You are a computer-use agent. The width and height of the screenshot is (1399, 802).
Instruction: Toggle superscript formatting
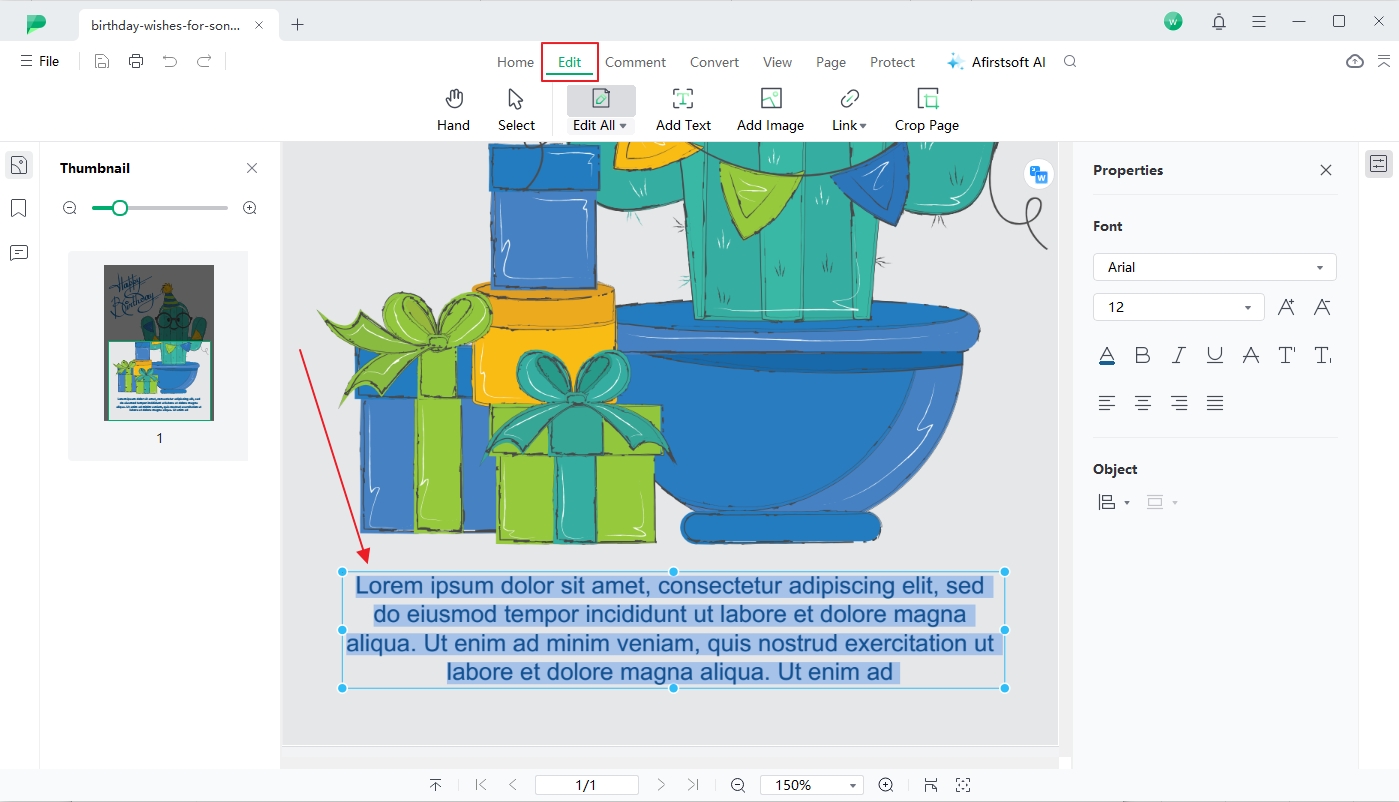1287,355
